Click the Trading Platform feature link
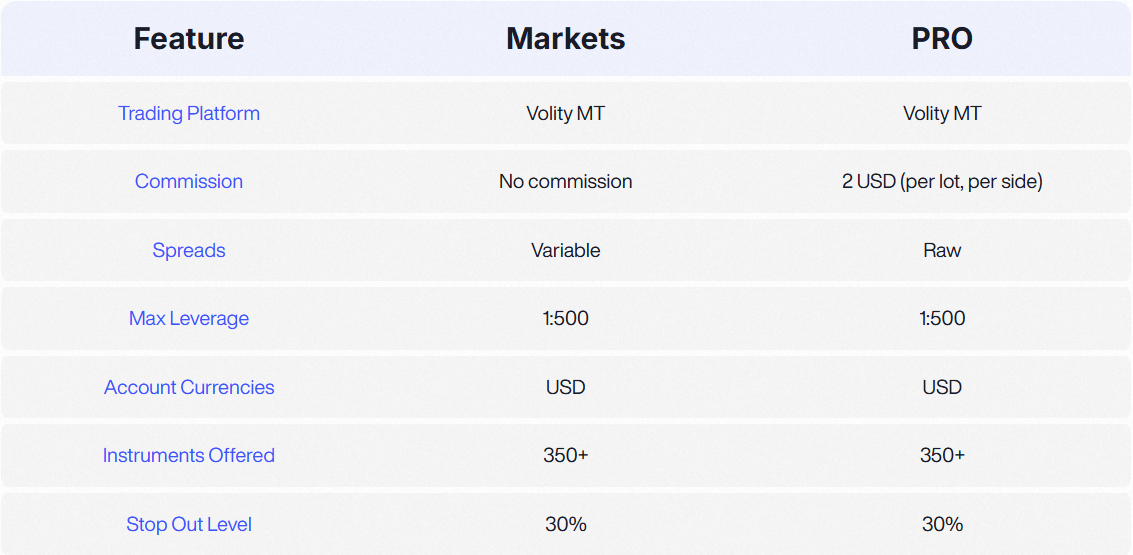 coord(189,113)
